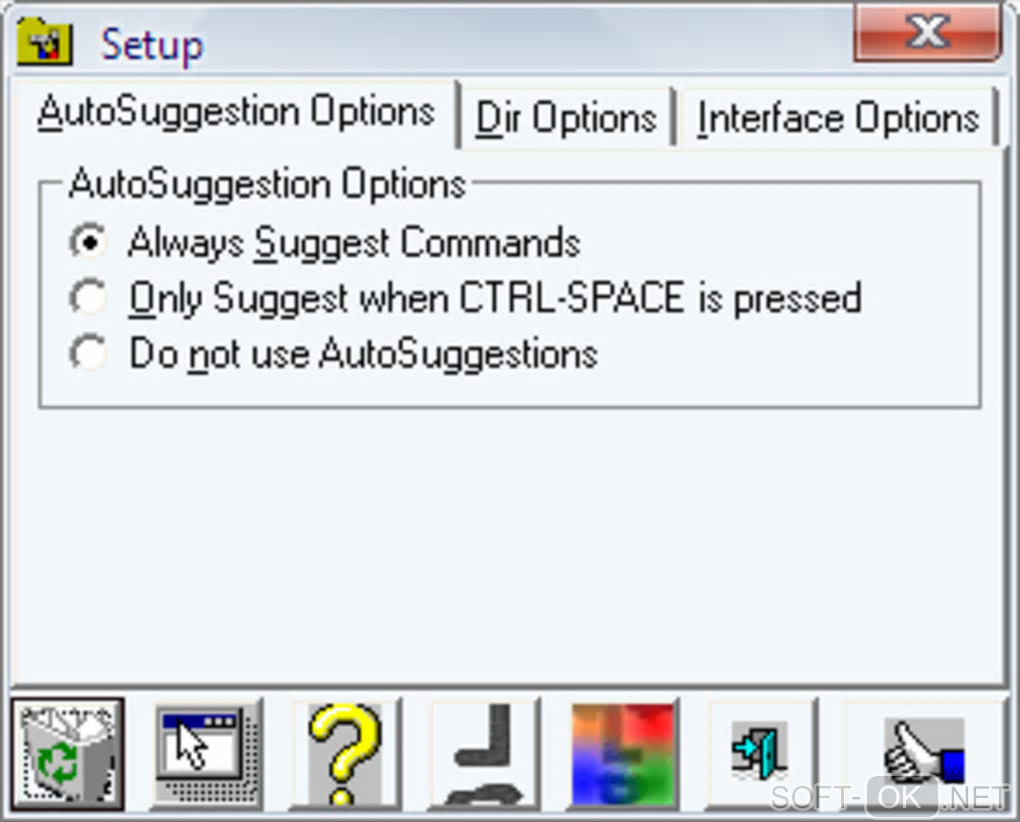
Task: Click the multicolored squares icon button
Action: (623, 754)
